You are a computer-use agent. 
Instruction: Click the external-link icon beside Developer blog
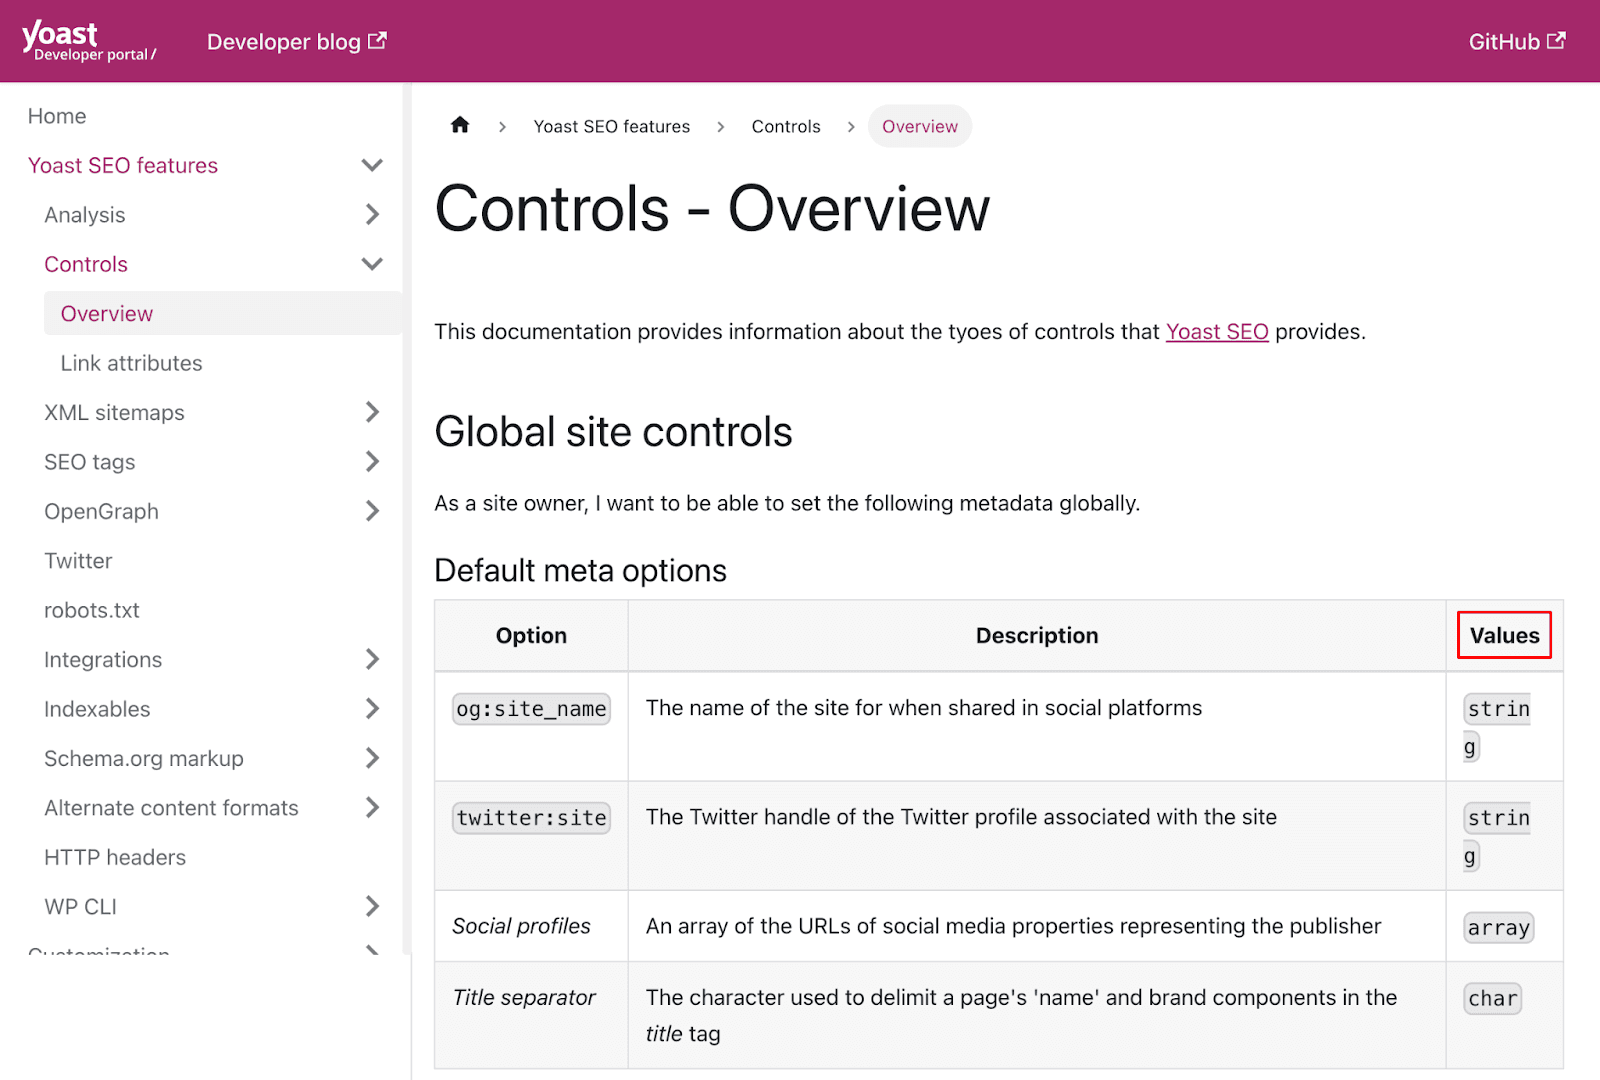tap(376, 40)
